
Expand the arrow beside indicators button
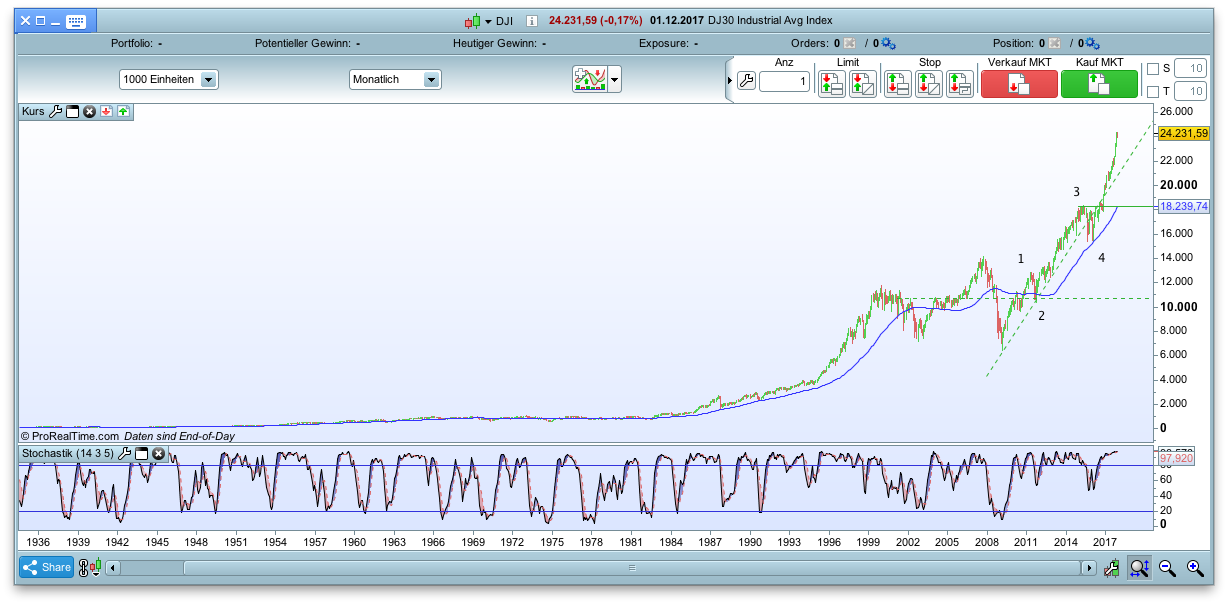point(615,80)
